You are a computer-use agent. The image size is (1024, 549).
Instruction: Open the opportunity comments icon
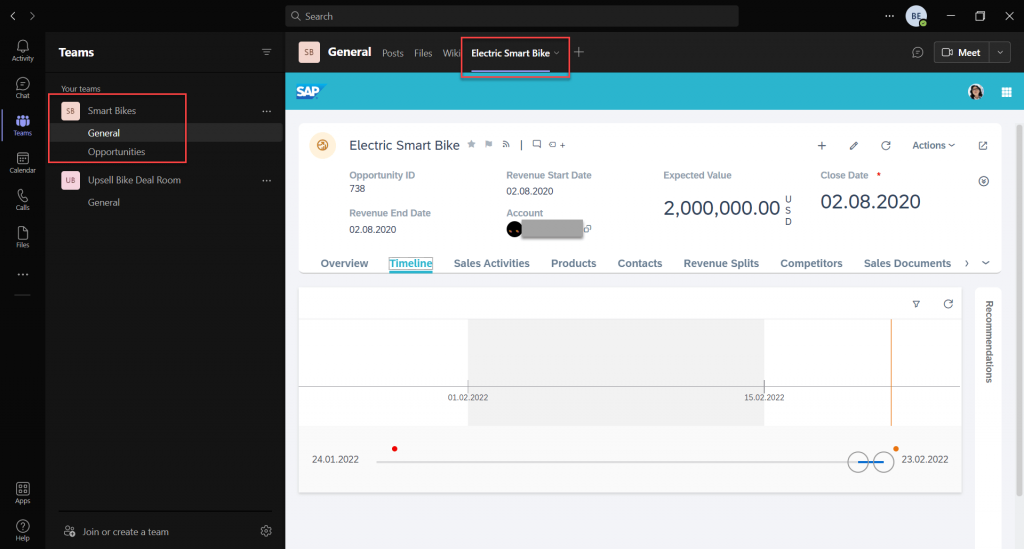537,144
